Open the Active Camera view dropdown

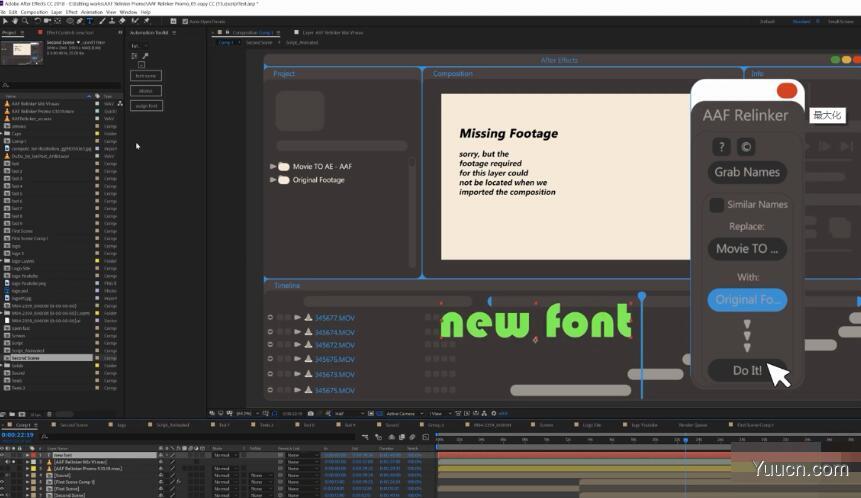pyautogui.click(x=405, y=413)
